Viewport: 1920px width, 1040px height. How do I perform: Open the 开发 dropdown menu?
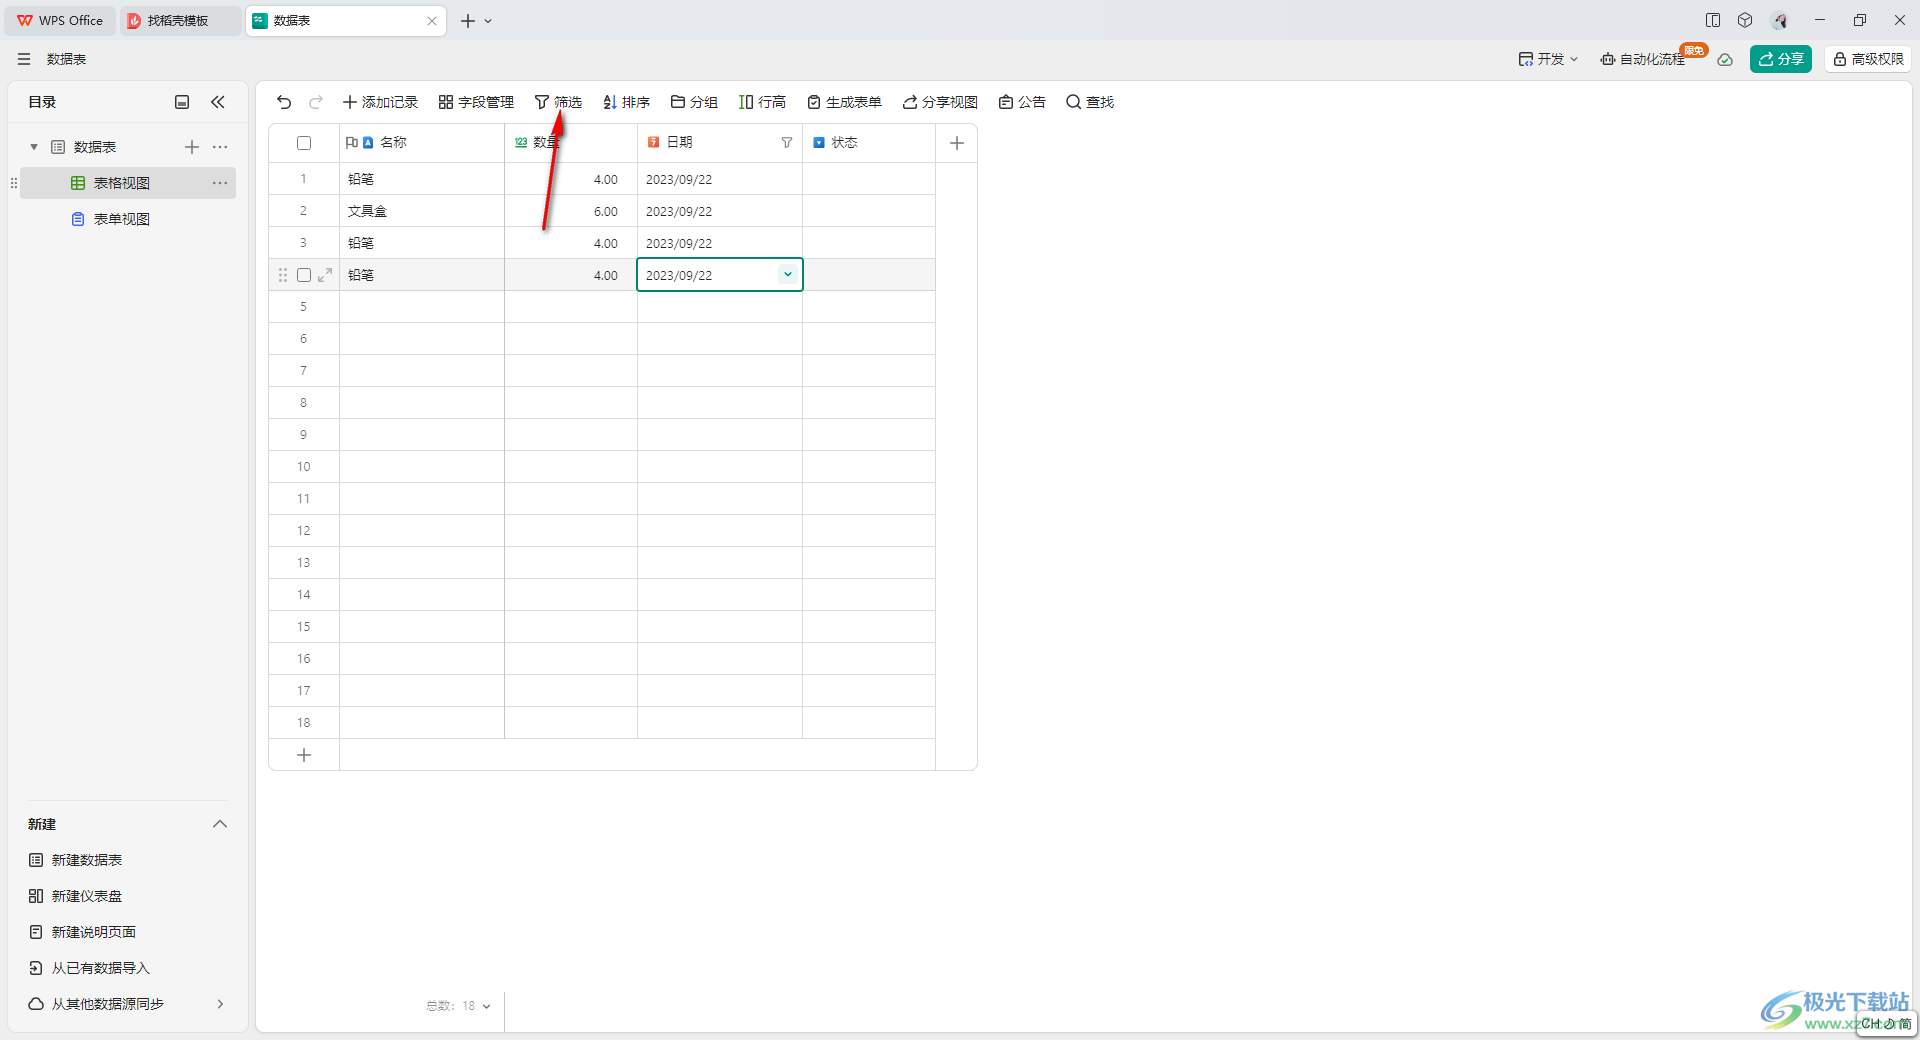pyautogui.click(x=1548, y=59)
